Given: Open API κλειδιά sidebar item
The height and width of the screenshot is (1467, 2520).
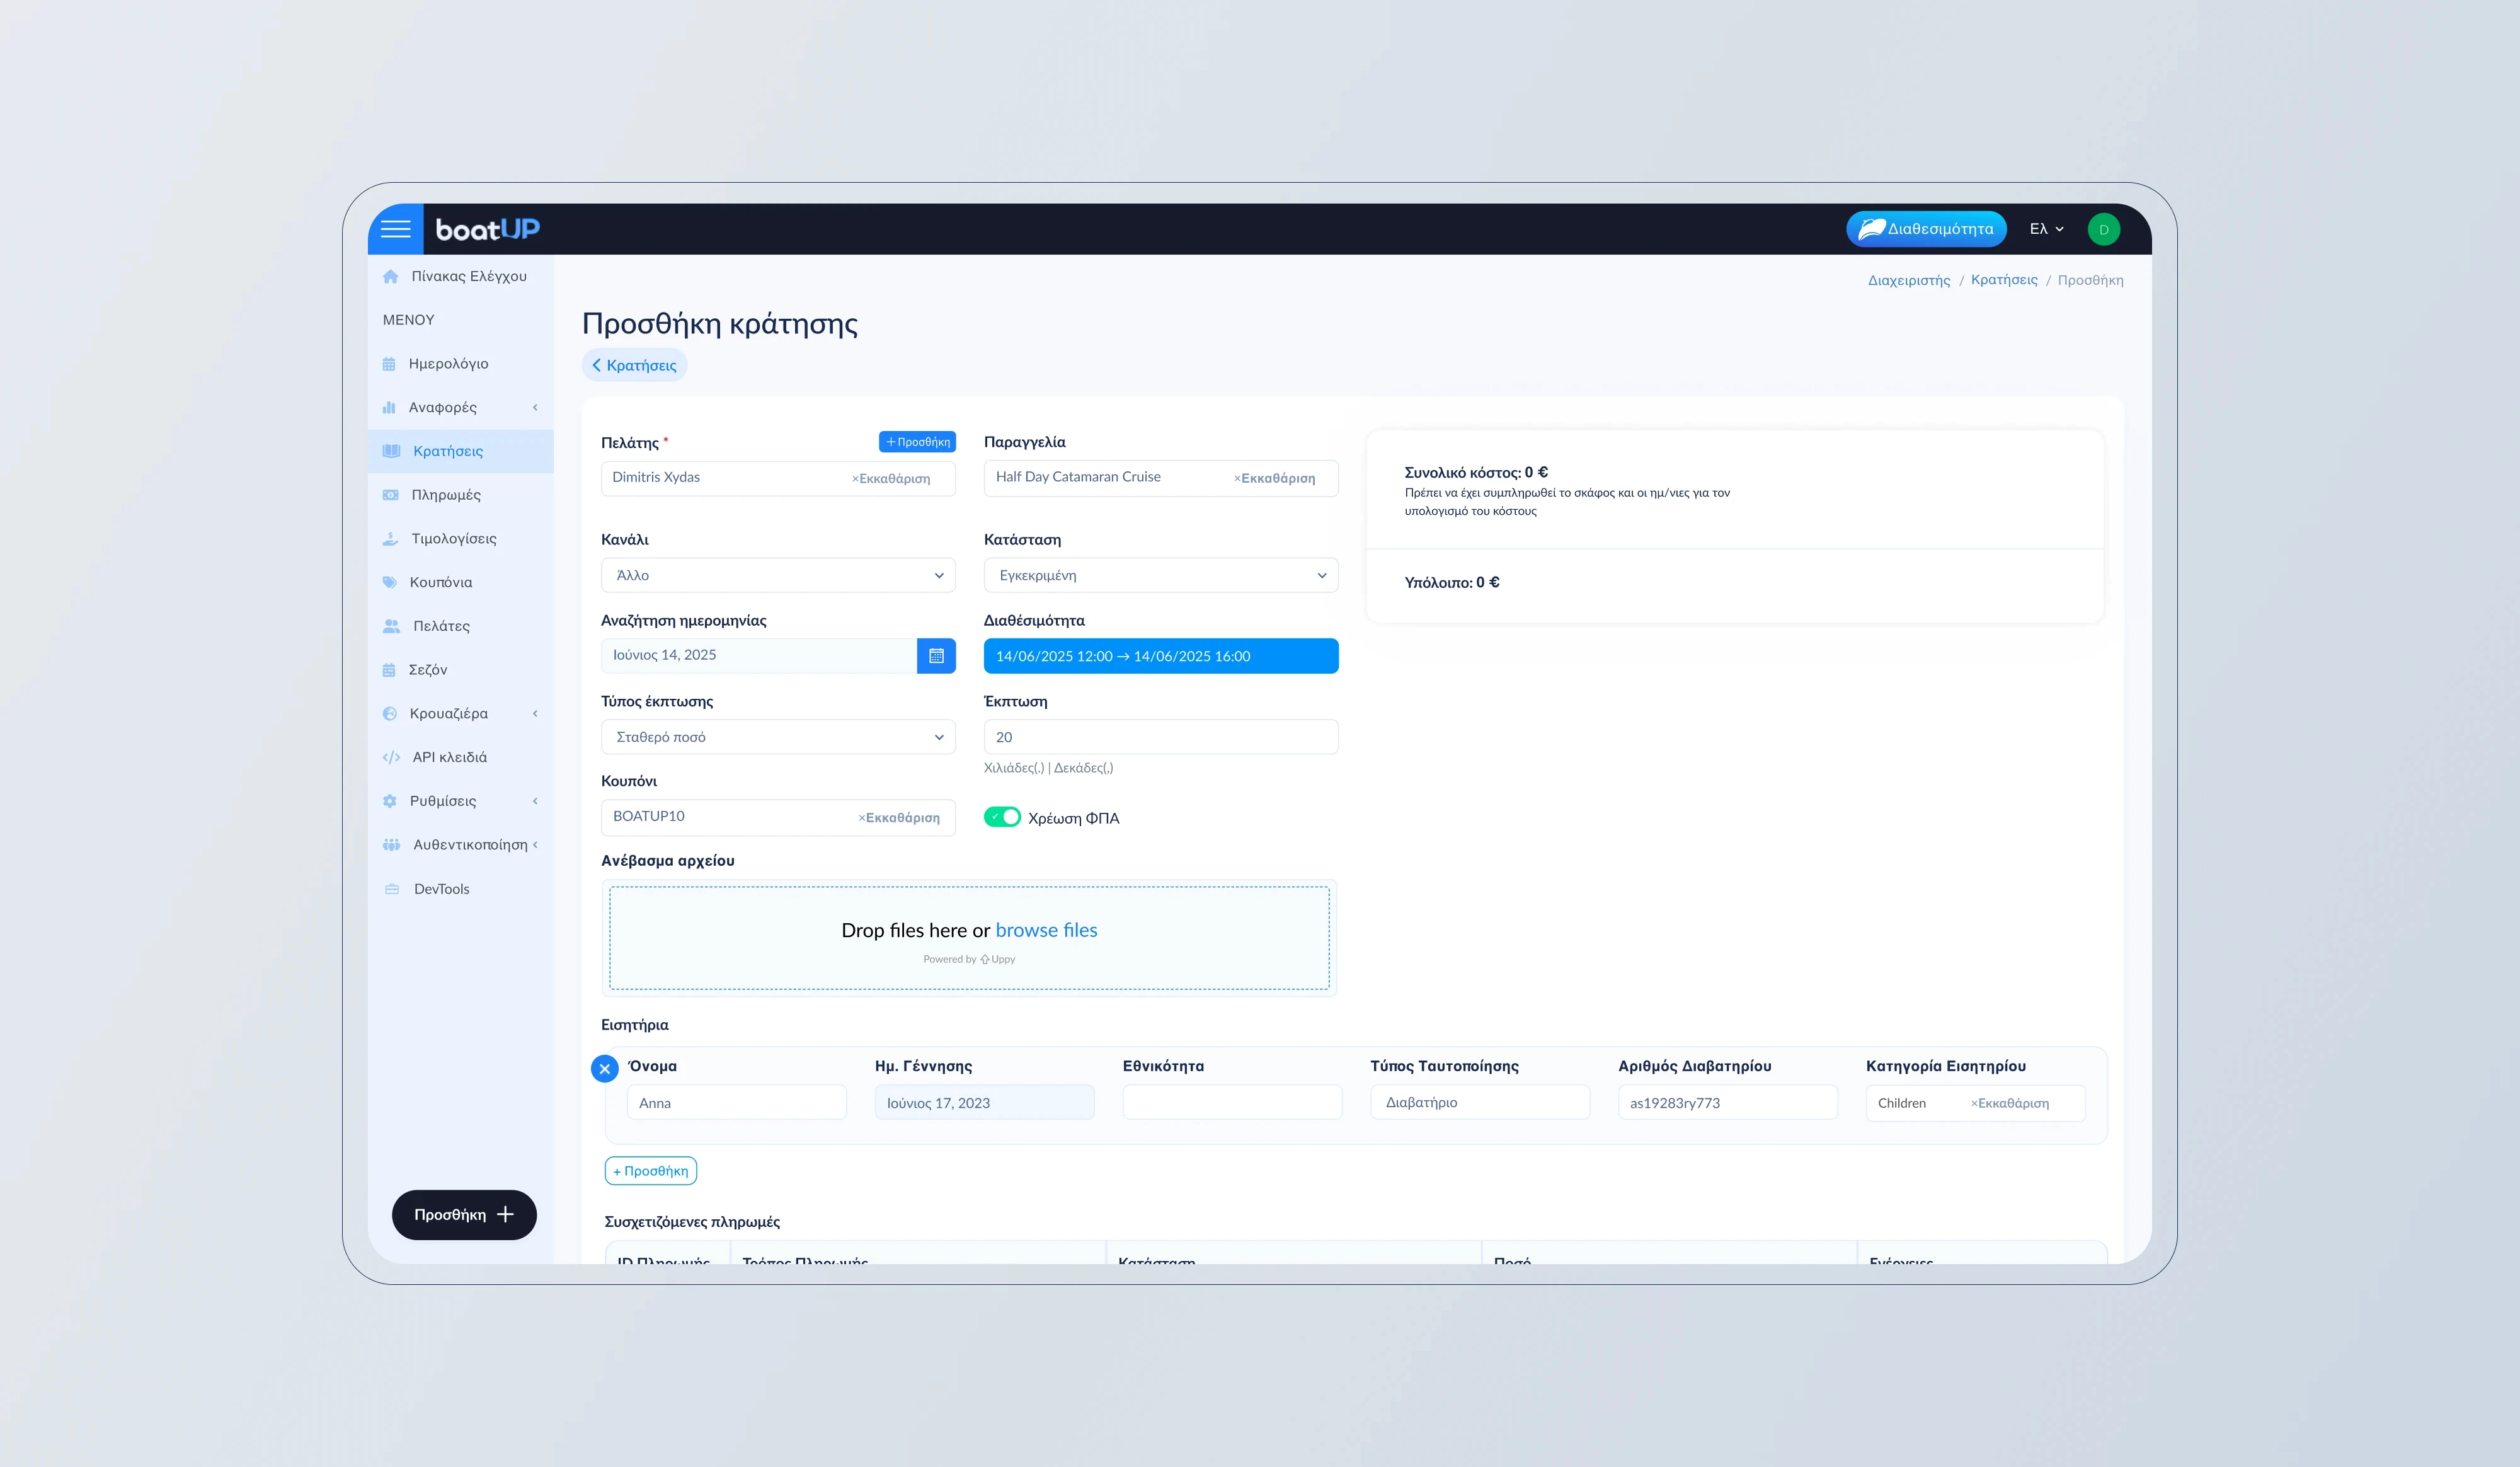Looking at the screenshot, I should point(449,757).
